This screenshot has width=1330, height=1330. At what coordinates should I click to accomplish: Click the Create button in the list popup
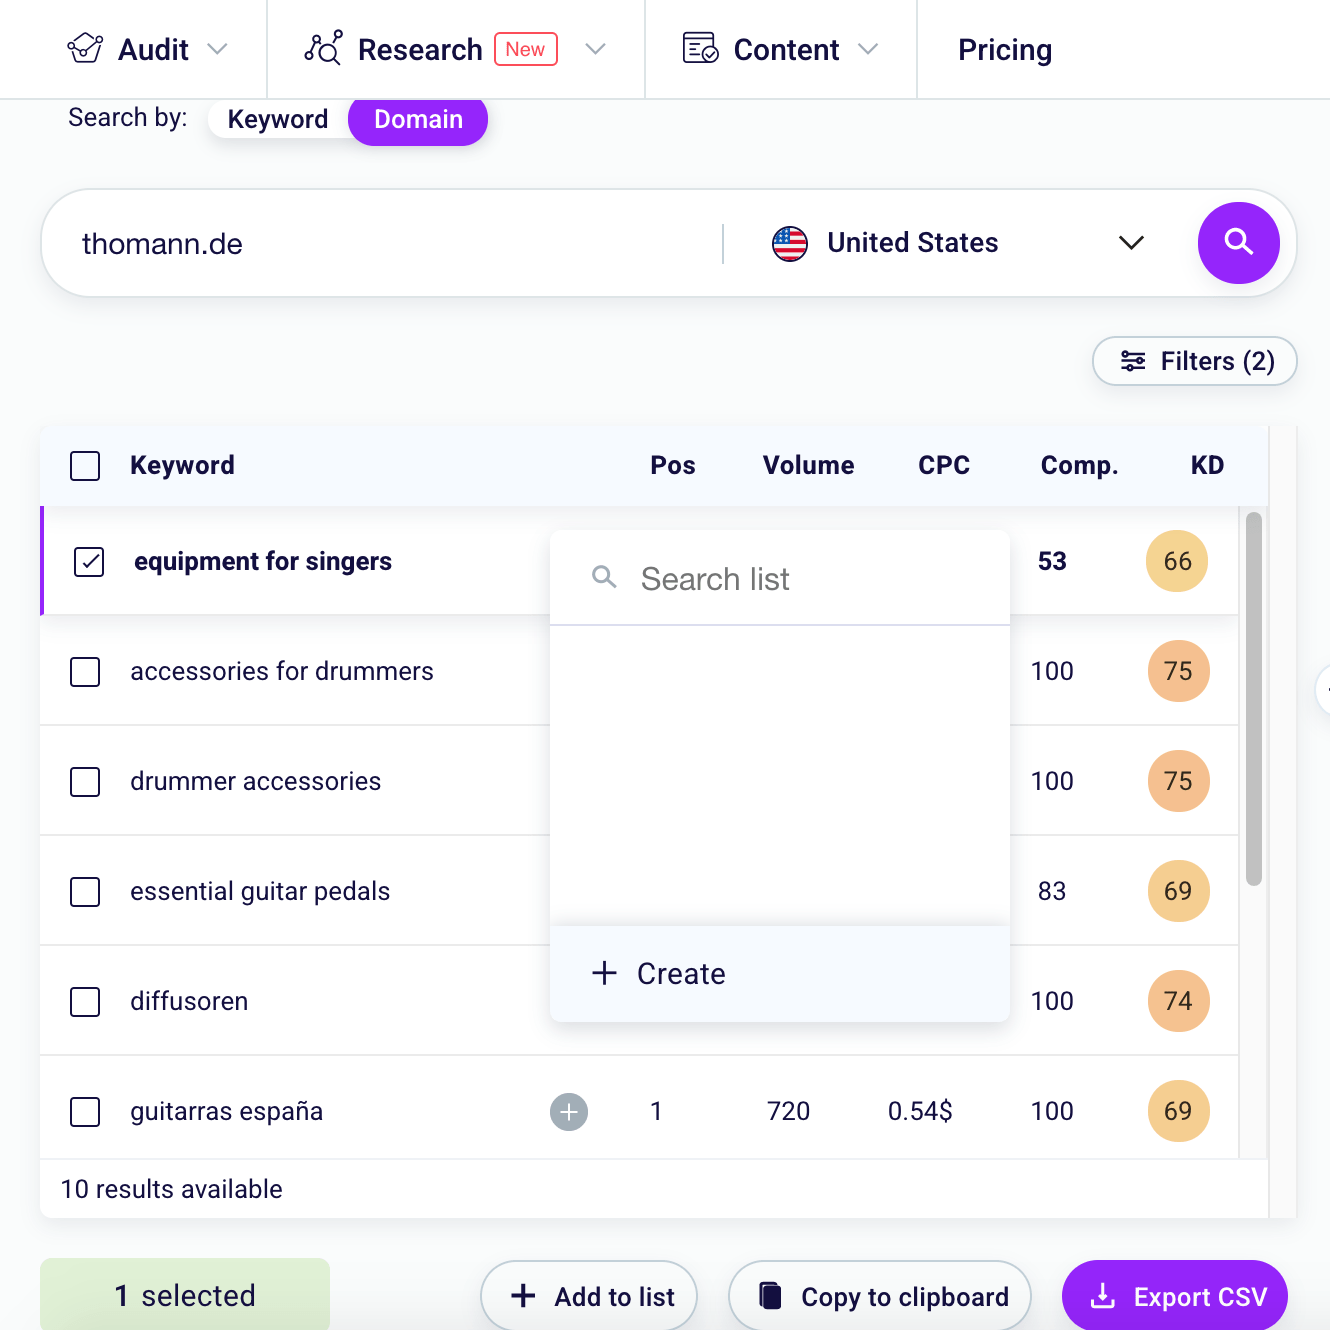tap(658, 973)
